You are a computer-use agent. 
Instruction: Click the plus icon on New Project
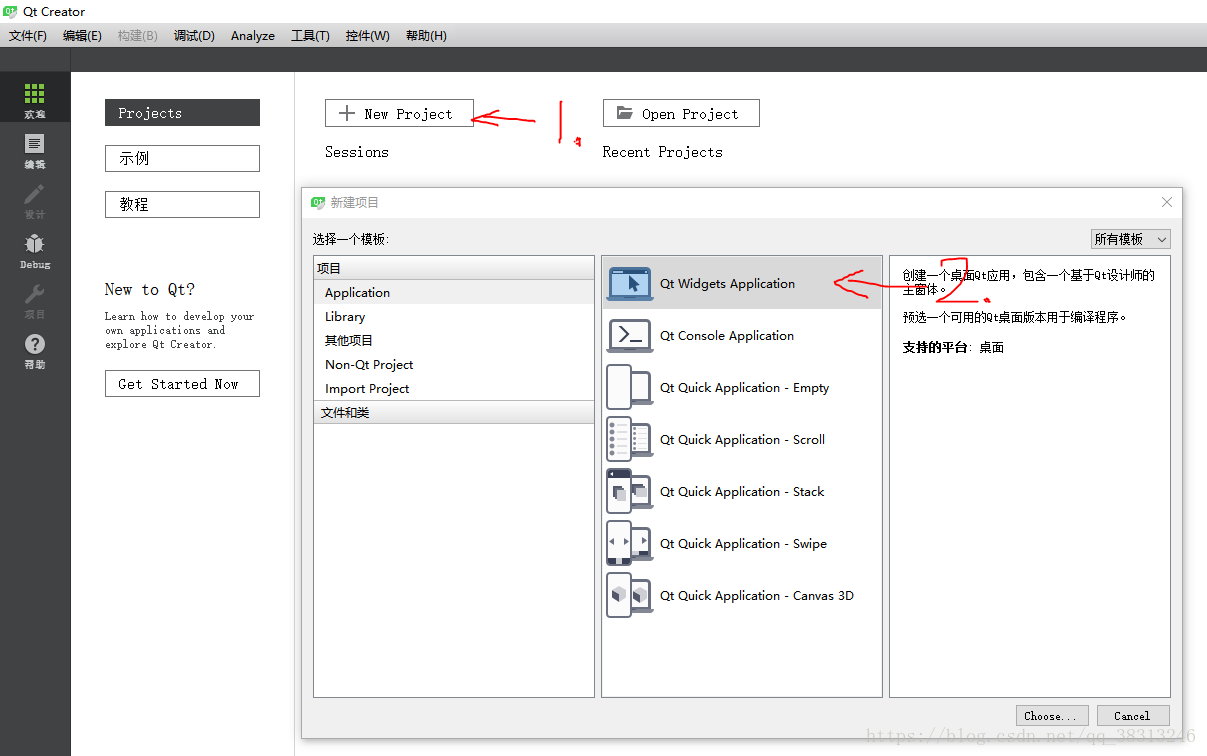(347, 113)
